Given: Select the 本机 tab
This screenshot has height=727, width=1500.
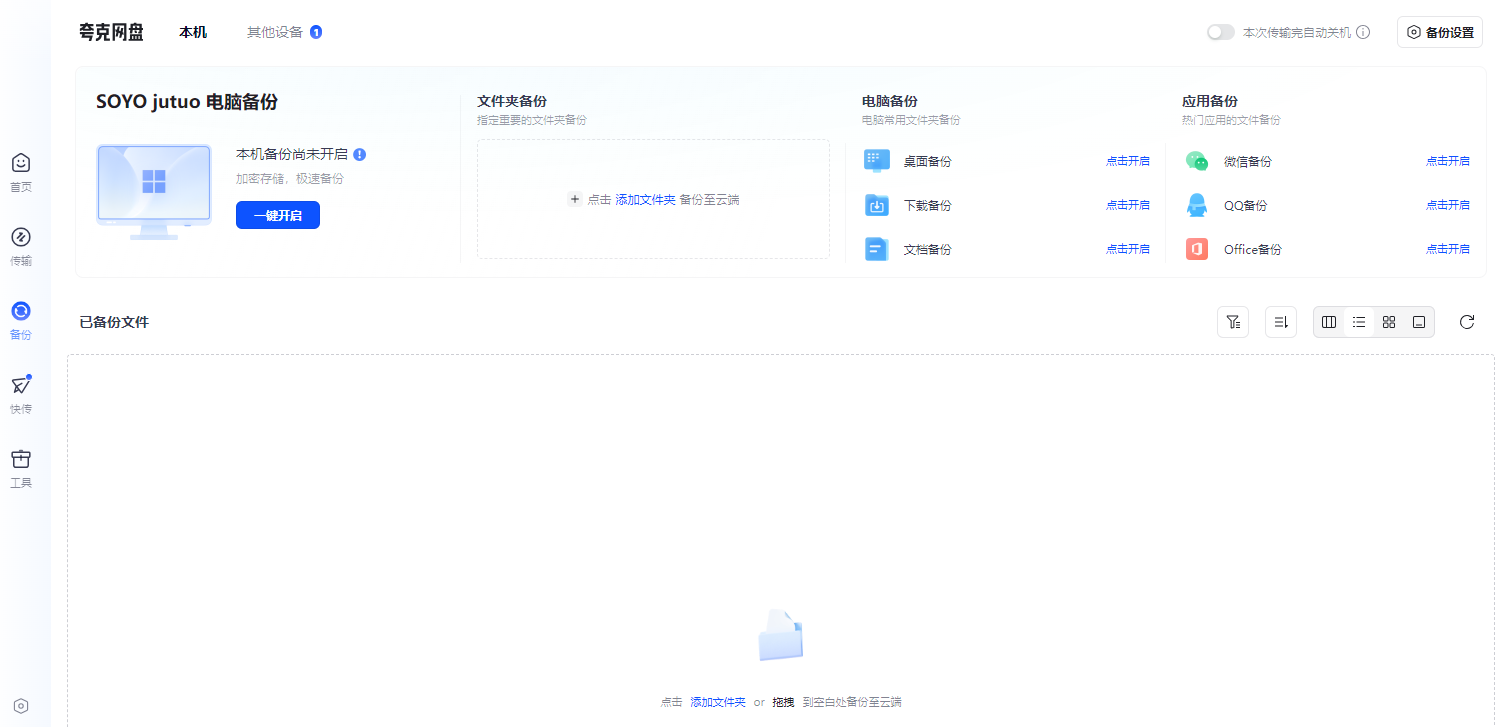Looking at the screenshot, I should pos(193,32).
